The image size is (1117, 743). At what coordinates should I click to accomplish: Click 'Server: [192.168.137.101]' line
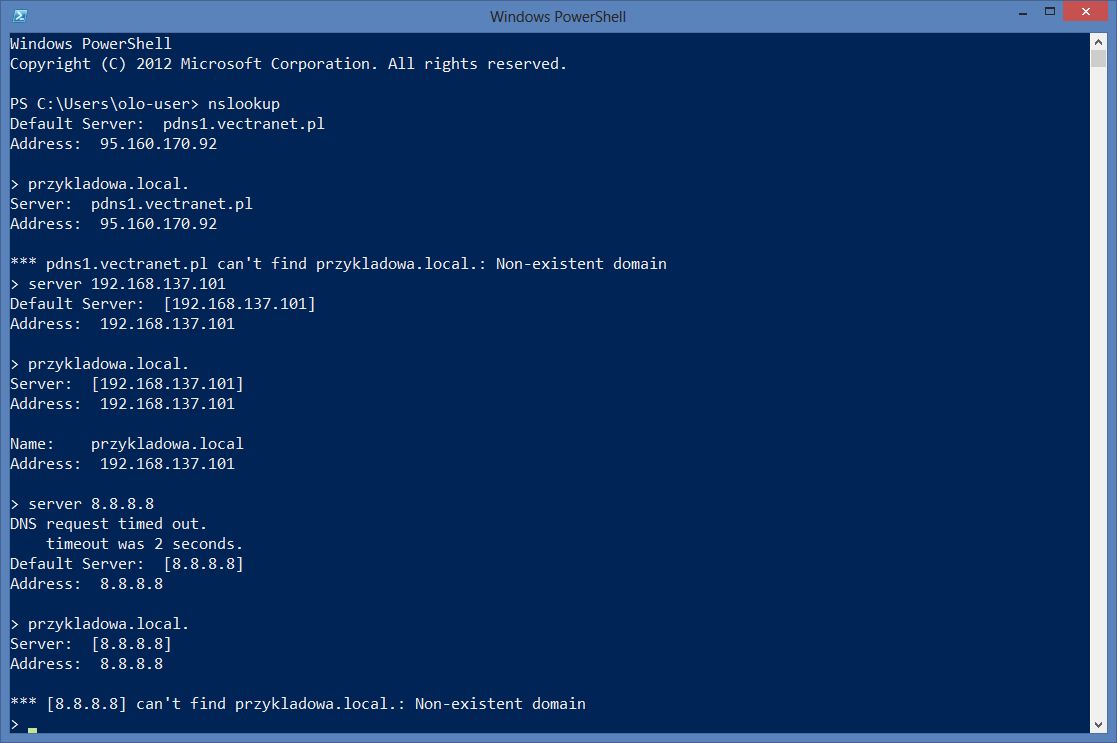(x=127, y=383)
